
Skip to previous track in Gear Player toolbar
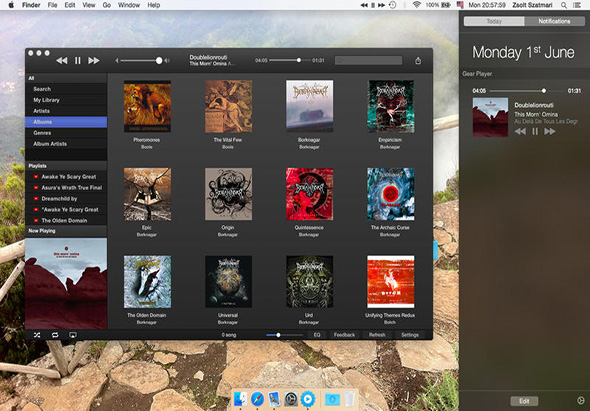click(62, 61)
